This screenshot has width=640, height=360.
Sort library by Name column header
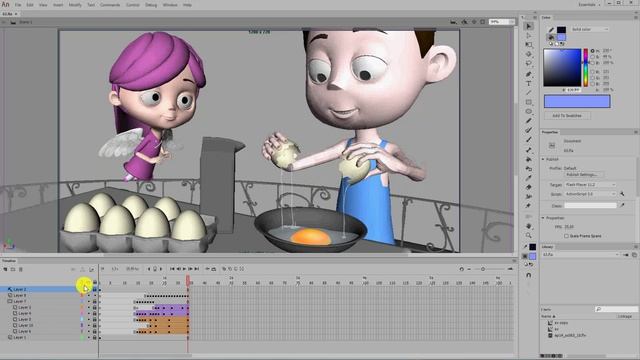[548, 316]
